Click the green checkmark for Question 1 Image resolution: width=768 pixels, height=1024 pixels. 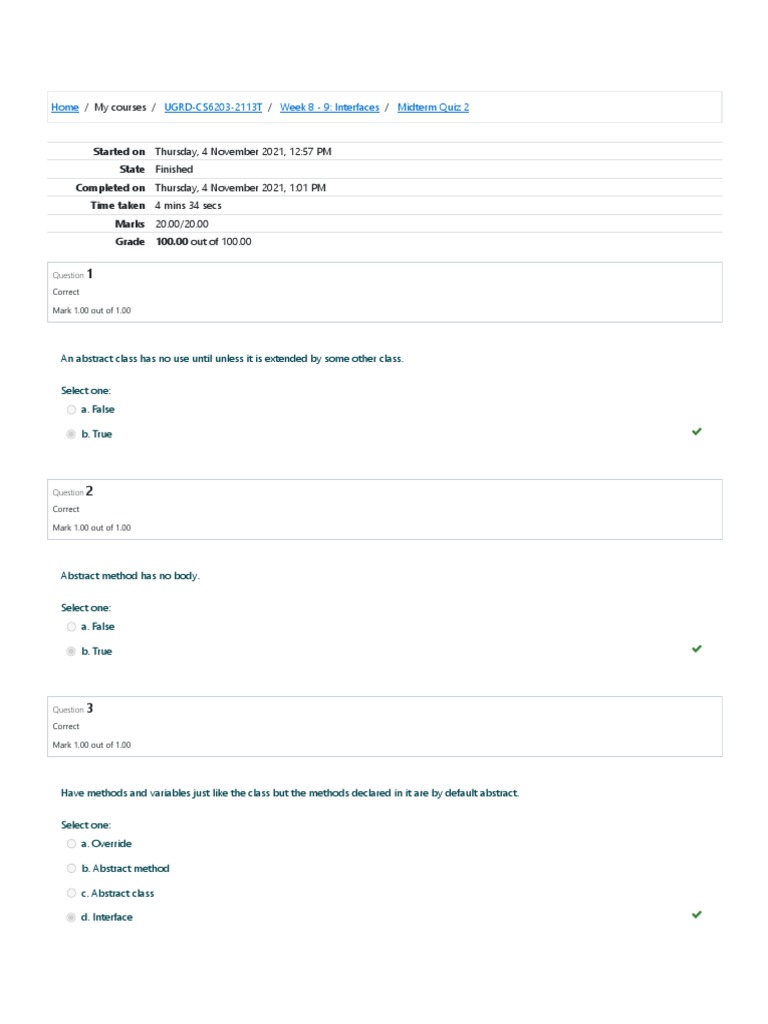(x=697, y=432)
